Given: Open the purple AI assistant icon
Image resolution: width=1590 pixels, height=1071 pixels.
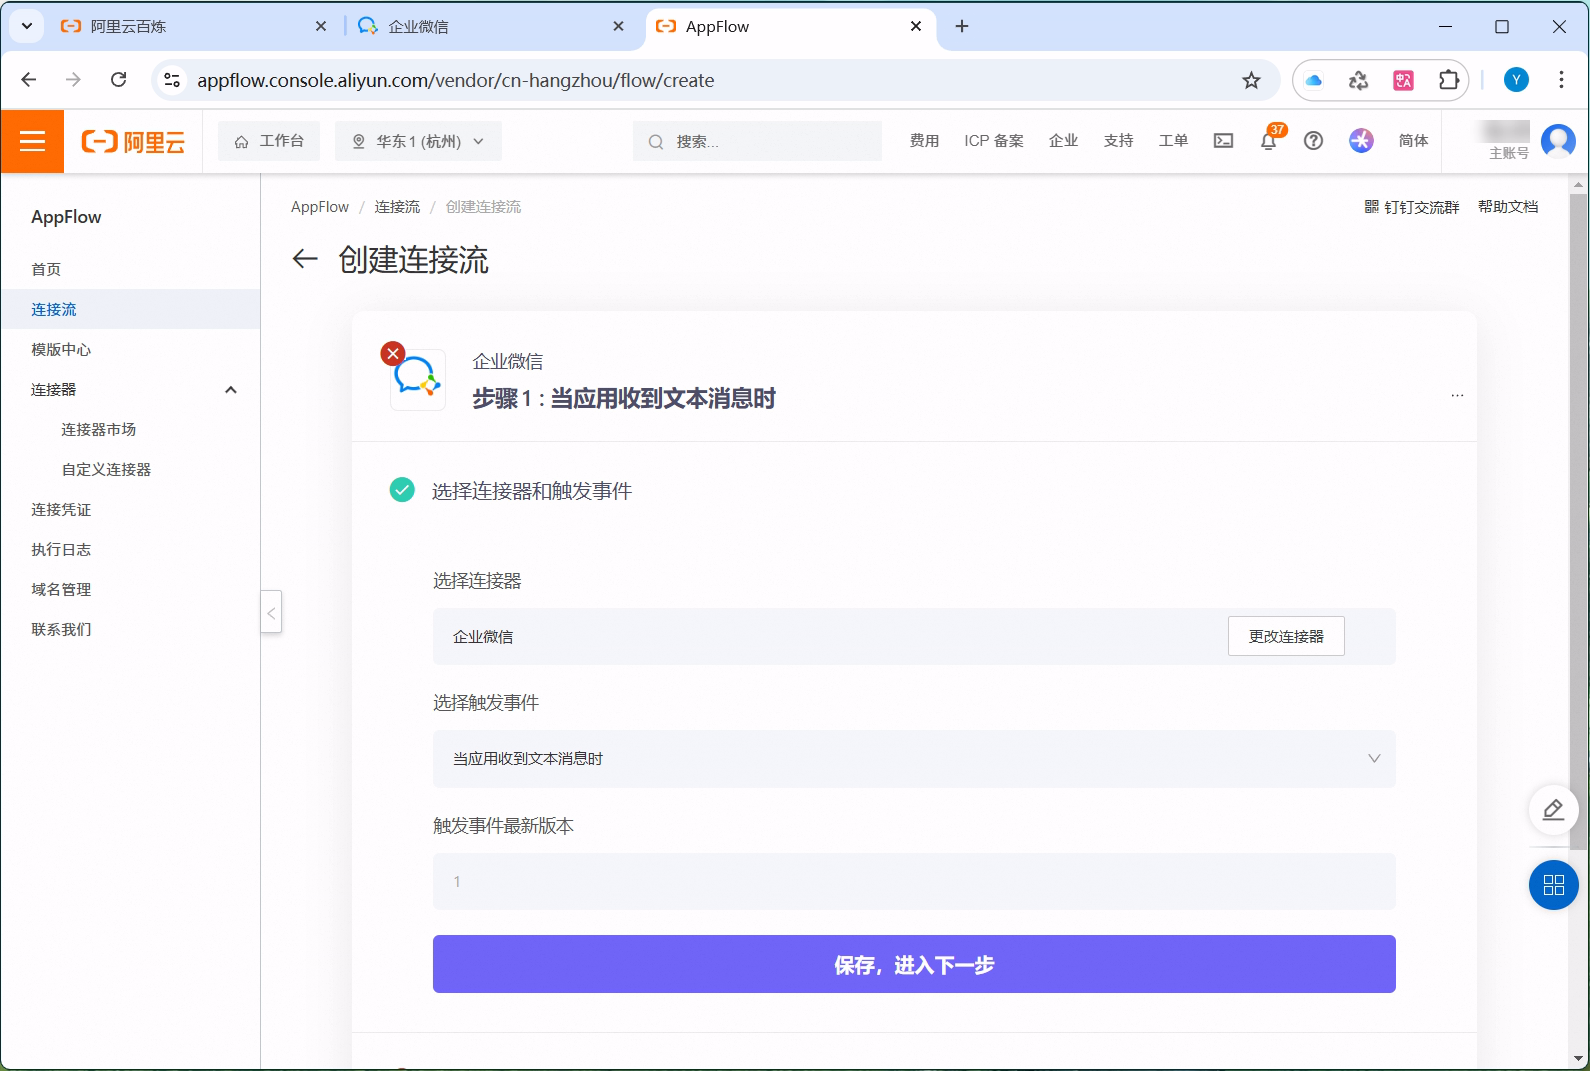Looking at the screenshot, I should 1361,141.
